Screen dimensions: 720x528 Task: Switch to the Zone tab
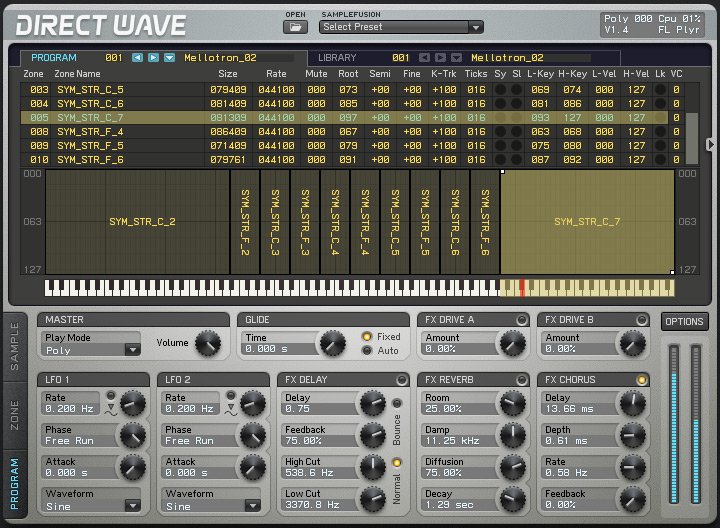[14, 414]
